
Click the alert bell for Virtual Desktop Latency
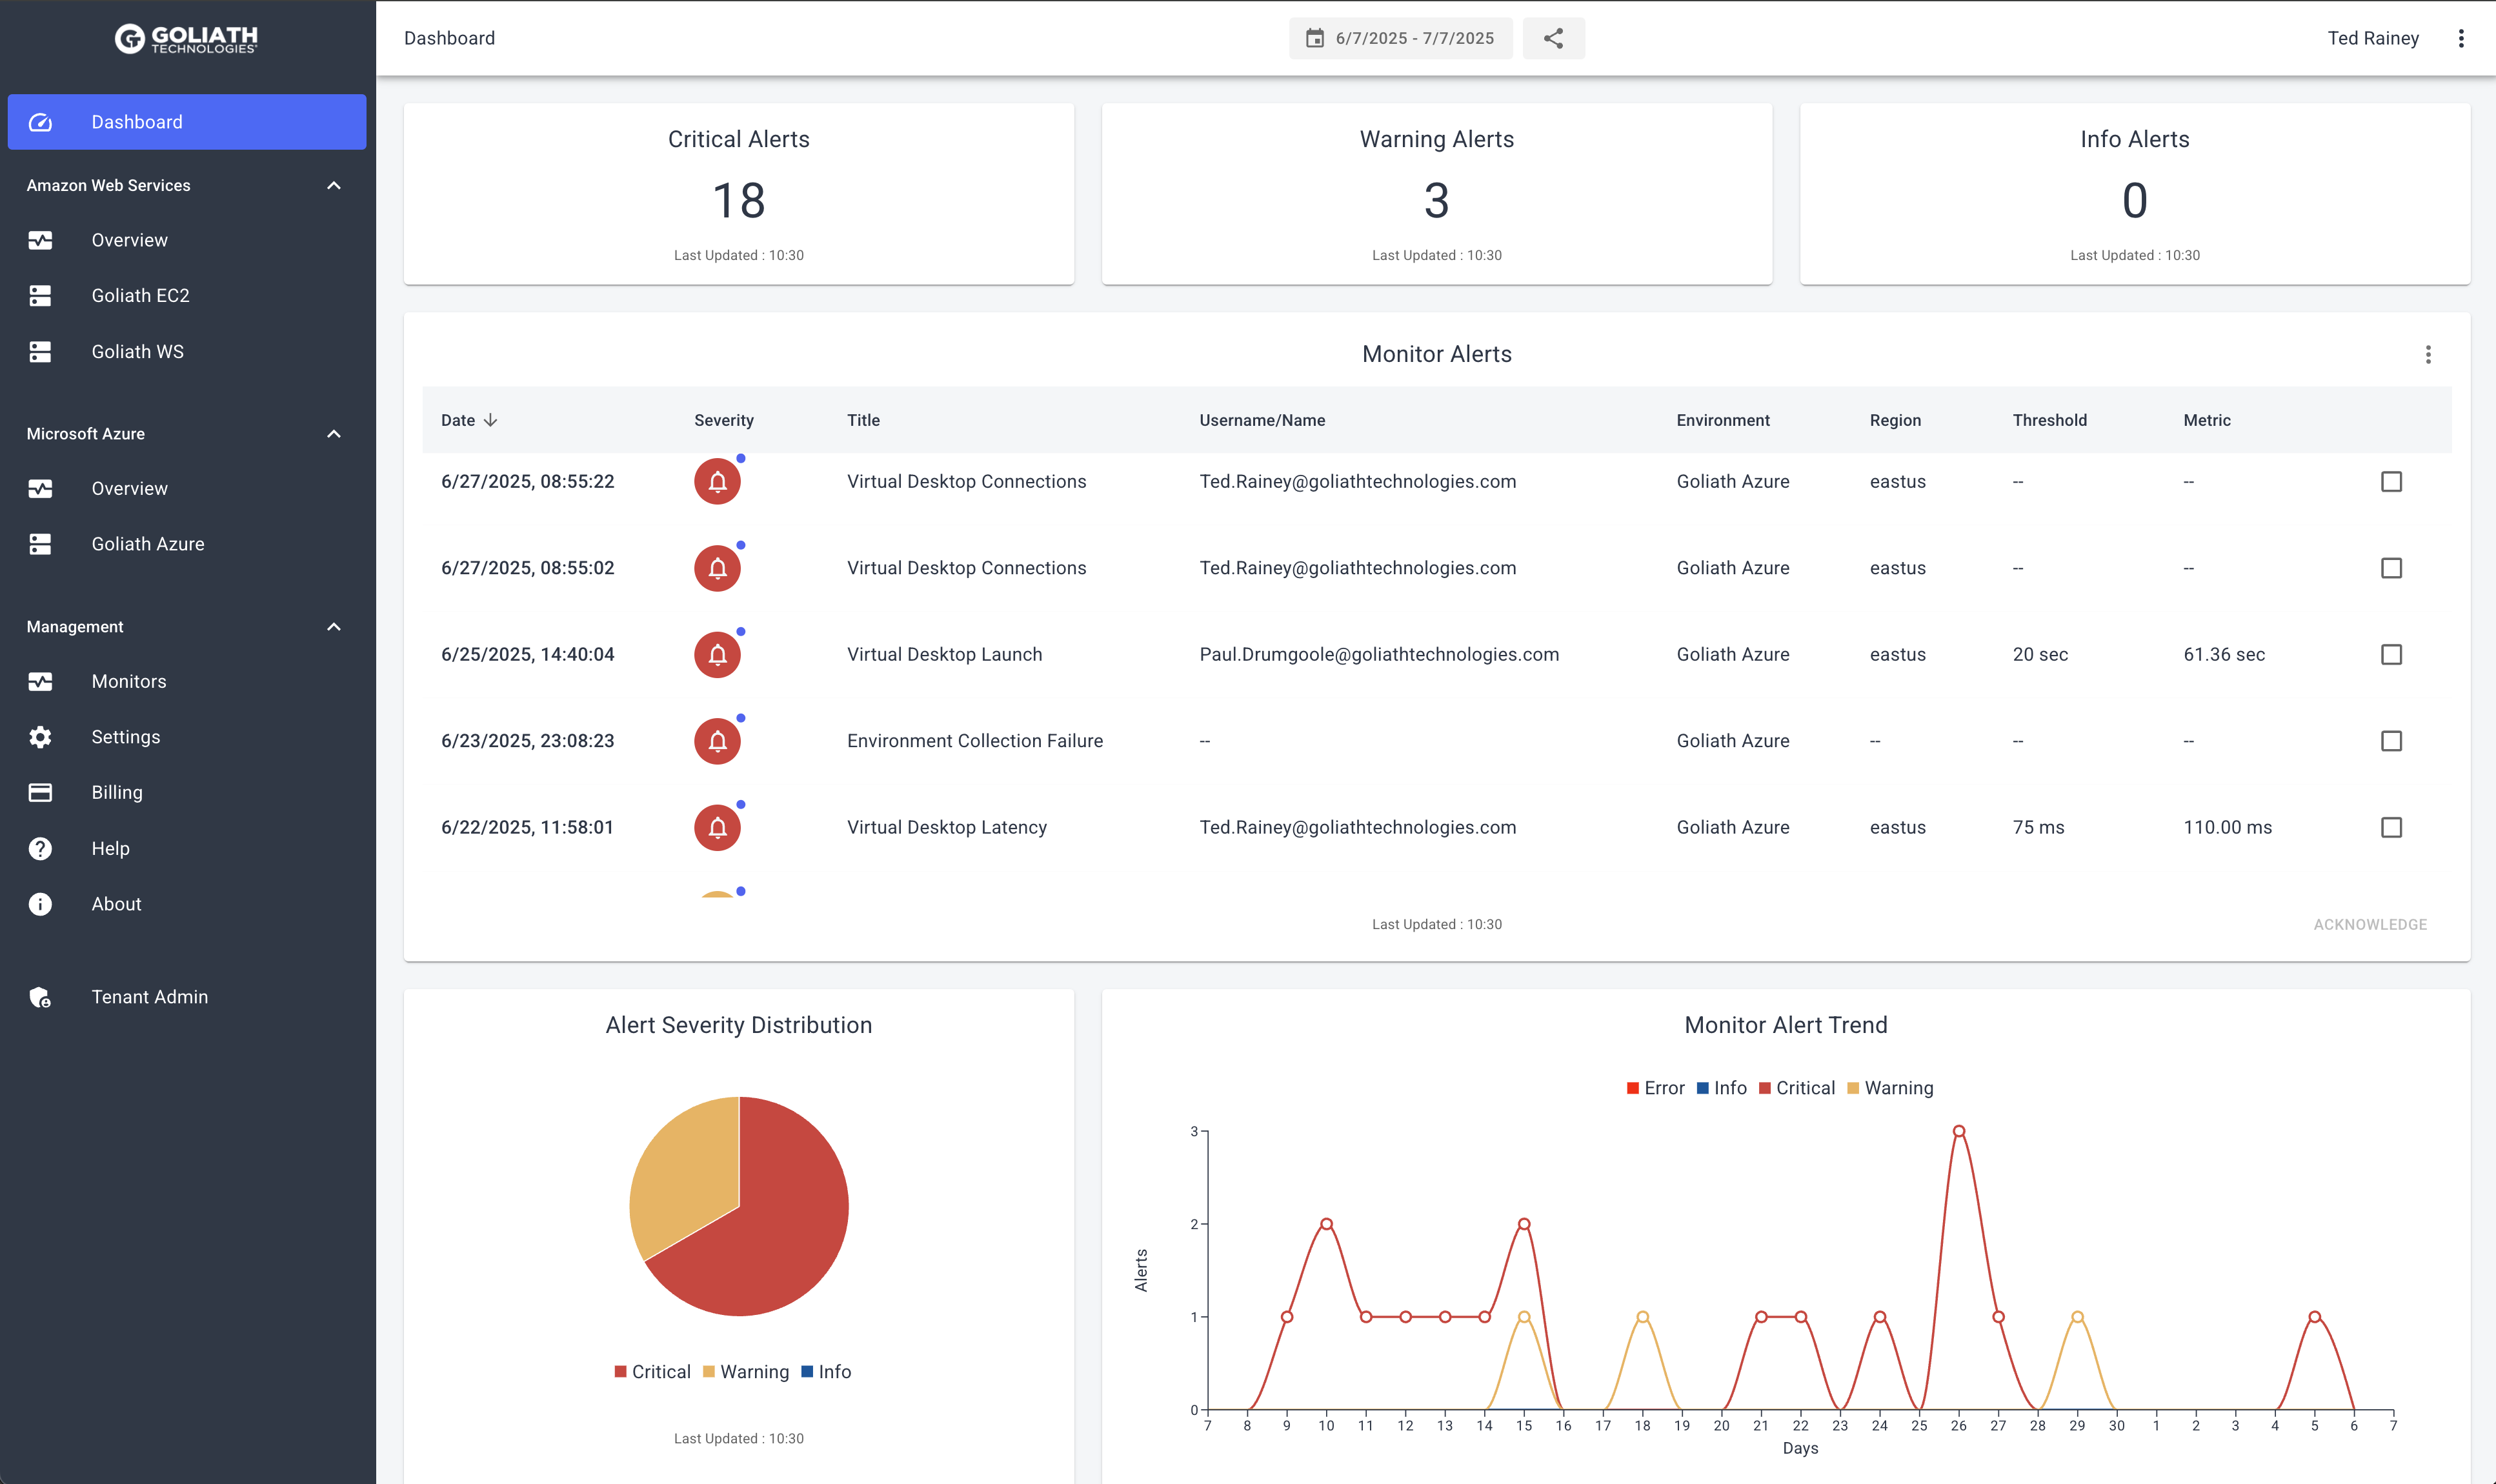click(x=717, y=828)
